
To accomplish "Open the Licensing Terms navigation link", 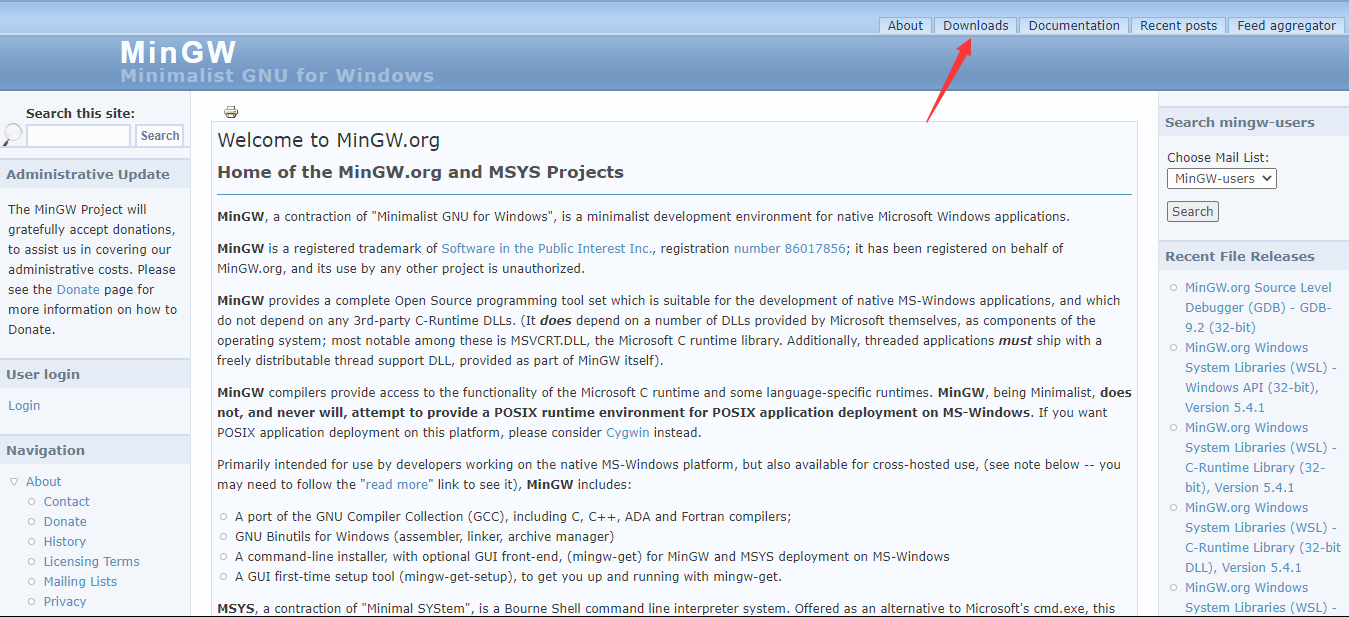I will [x=91, y=561].
